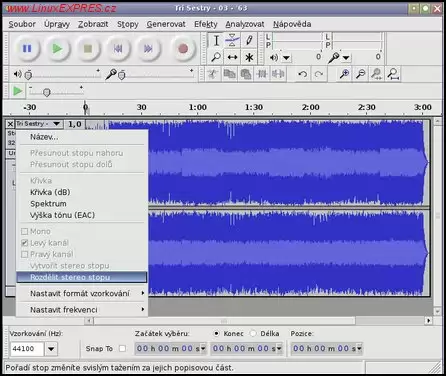Start recording with the Record button

[183, 49]
